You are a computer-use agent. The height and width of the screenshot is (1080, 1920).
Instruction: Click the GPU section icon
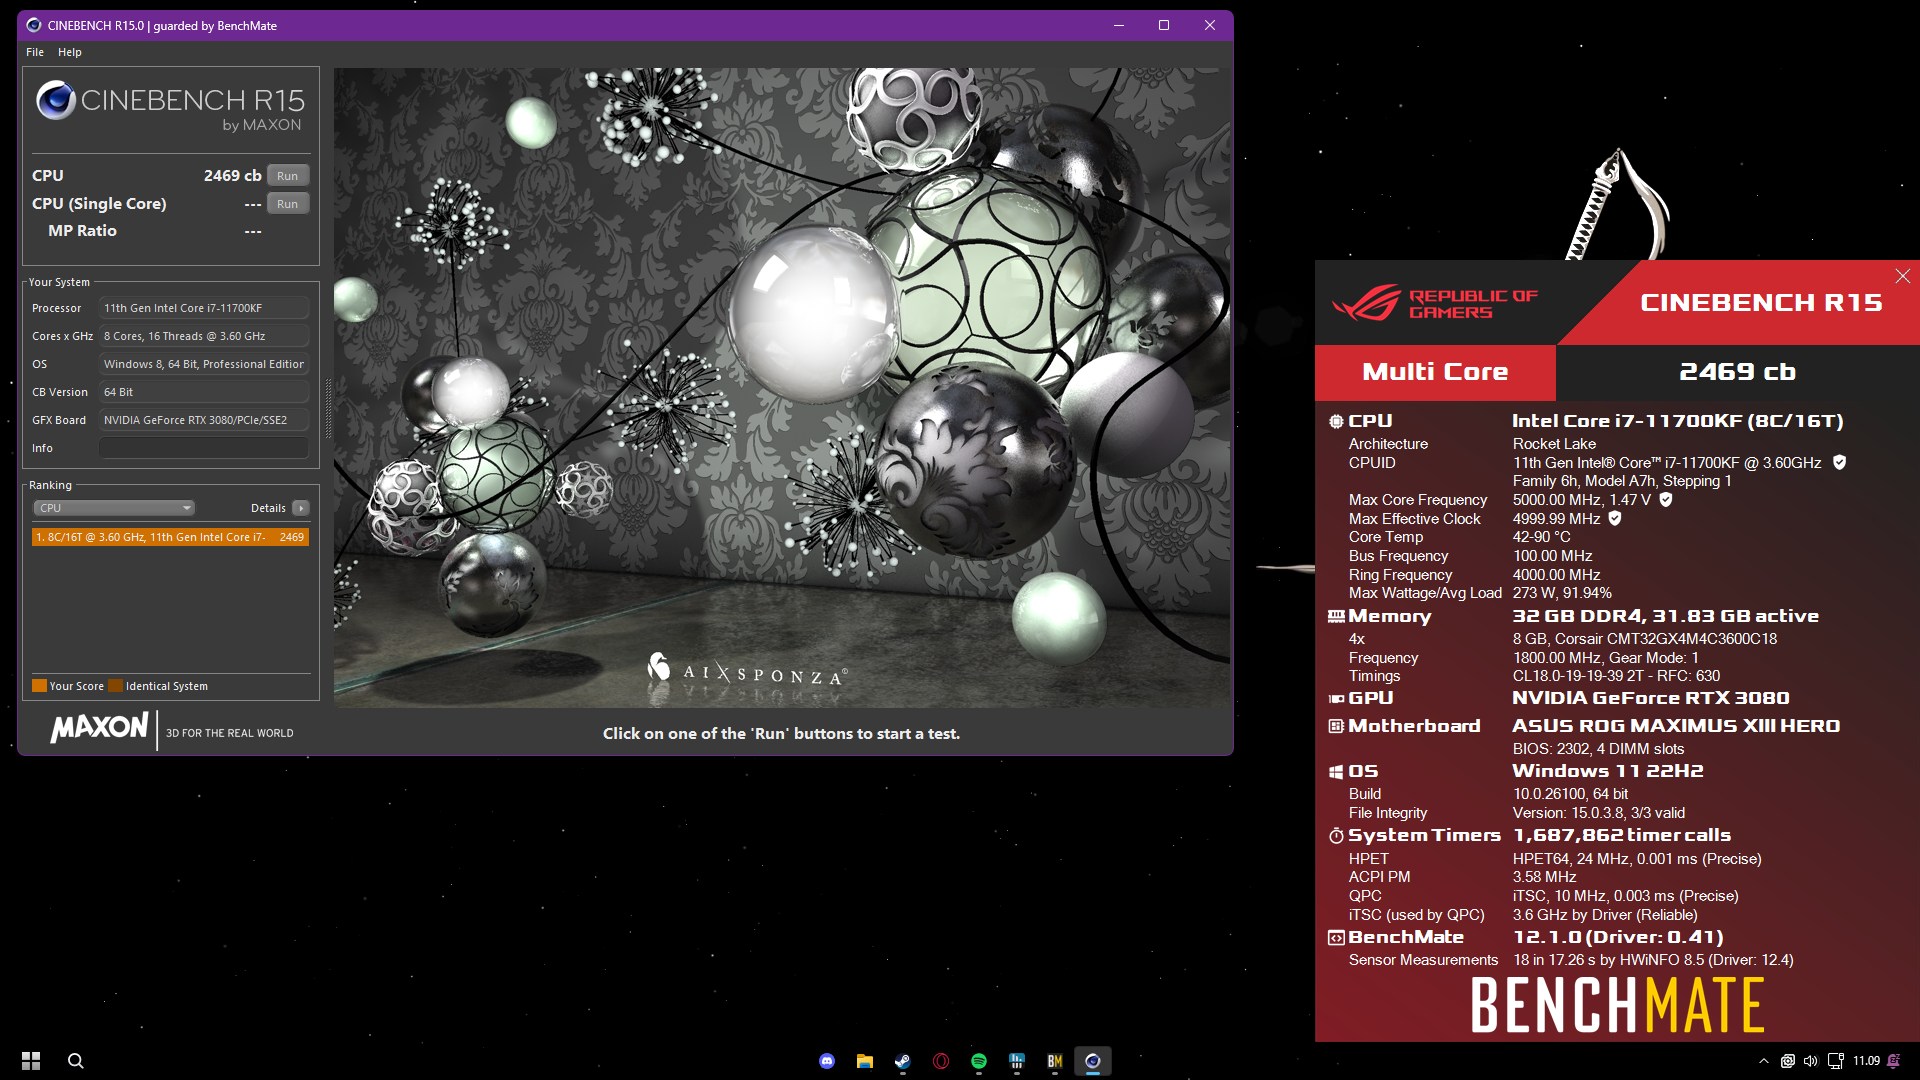click(1336, 698)
